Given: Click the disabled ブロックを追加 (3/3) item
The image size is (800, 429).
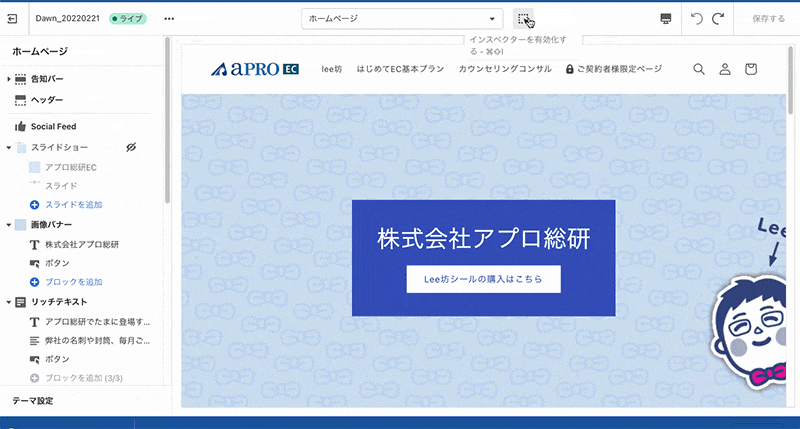Looking at the screenshot, I should click(84, 378).
